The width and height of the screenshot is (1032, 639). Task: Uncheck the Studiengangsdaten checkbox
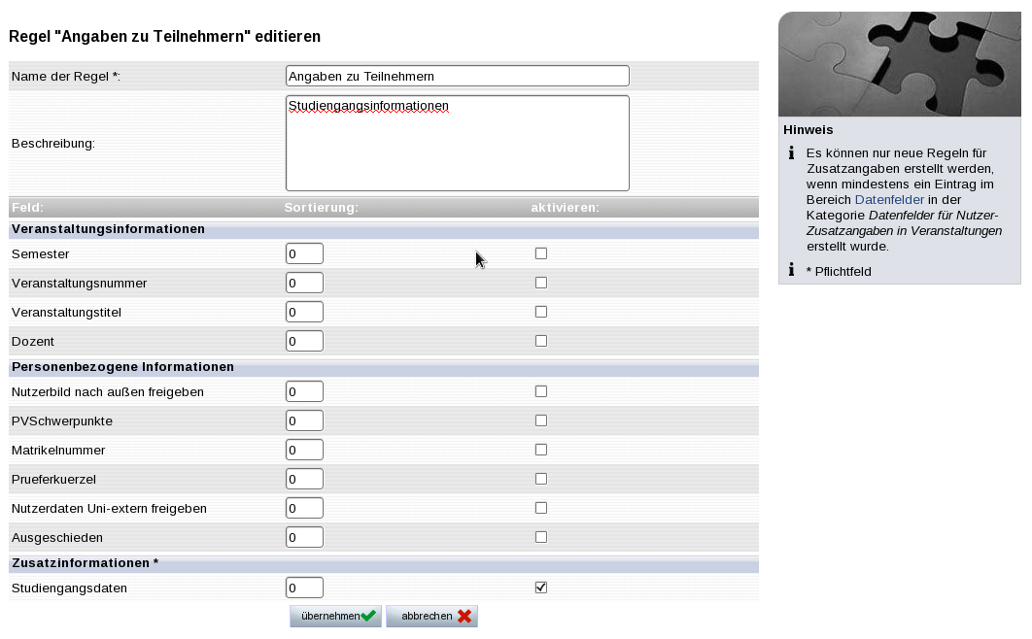[541, 588]
